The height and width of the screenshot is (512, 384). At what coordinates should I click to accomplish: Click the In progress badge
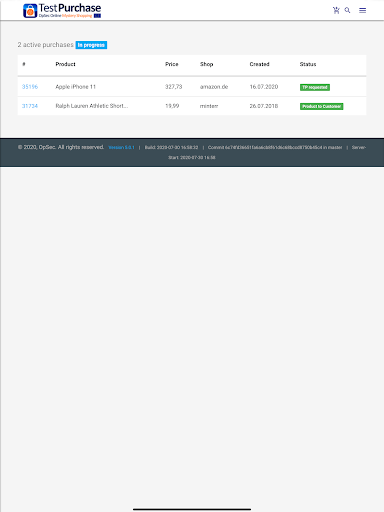(x=91, y=45)
